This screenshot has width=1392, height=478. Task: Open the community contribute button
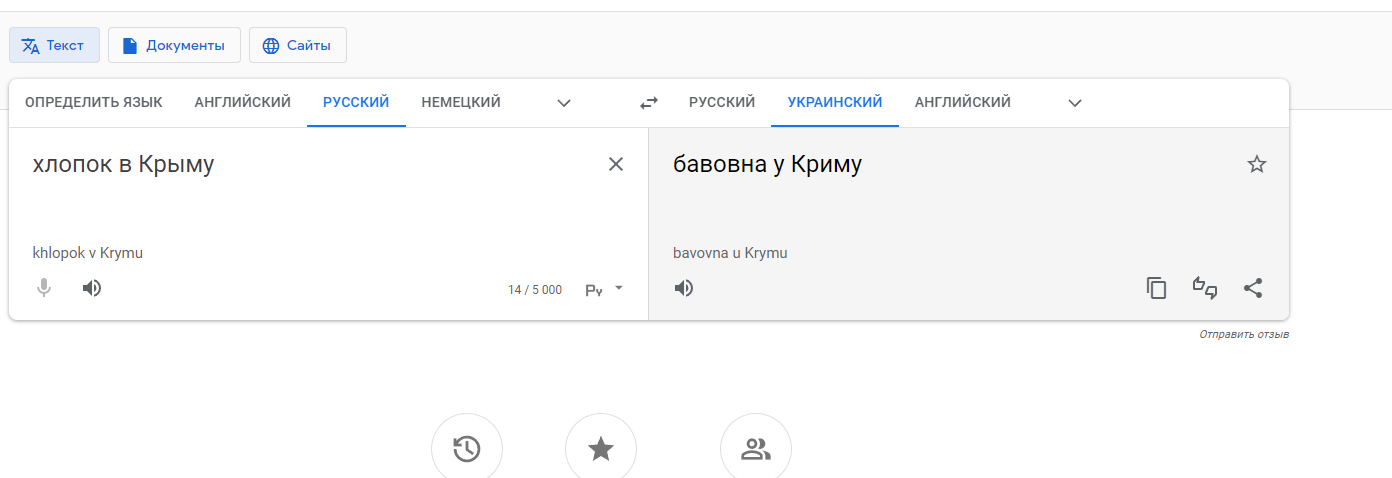click(756, 449)
